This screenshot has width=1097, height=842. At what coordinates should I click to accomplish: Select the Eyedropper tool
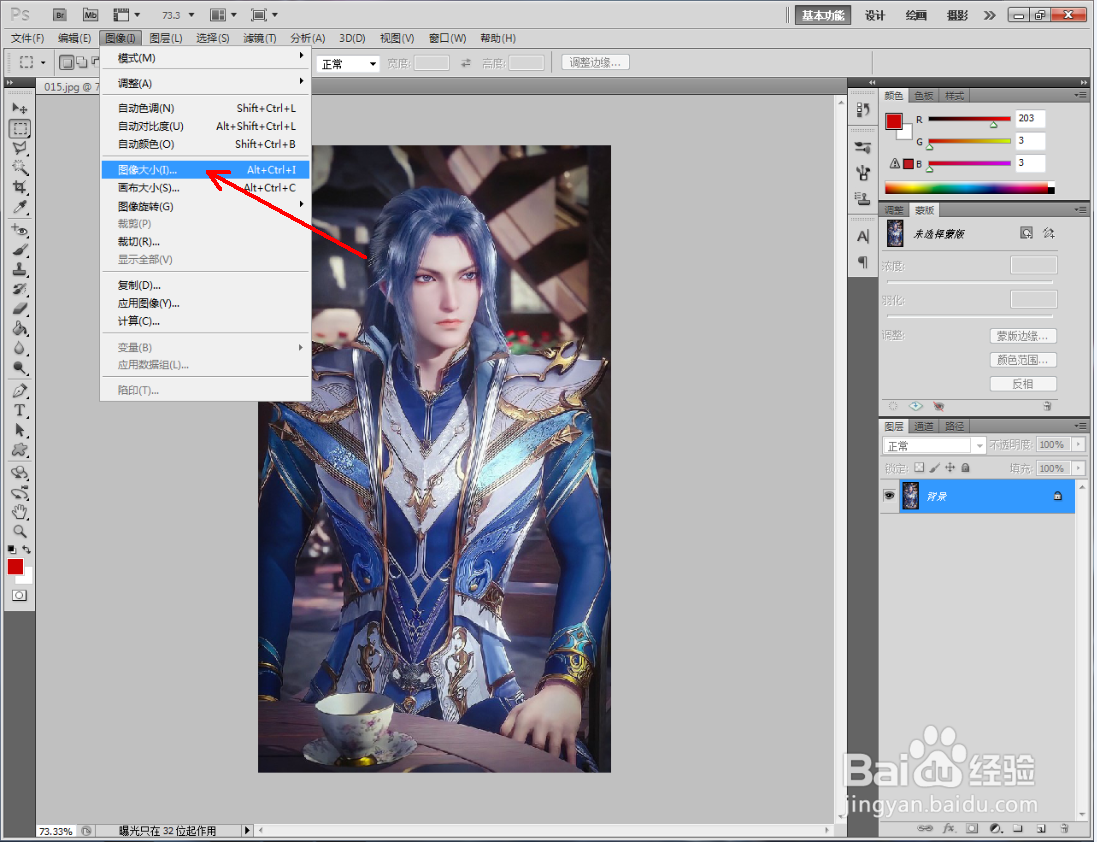point(20,207)
